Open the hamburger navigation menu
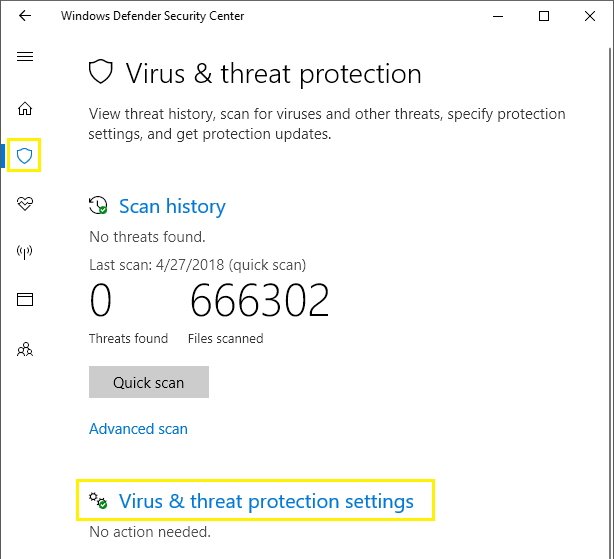 (x=25, y=57)
